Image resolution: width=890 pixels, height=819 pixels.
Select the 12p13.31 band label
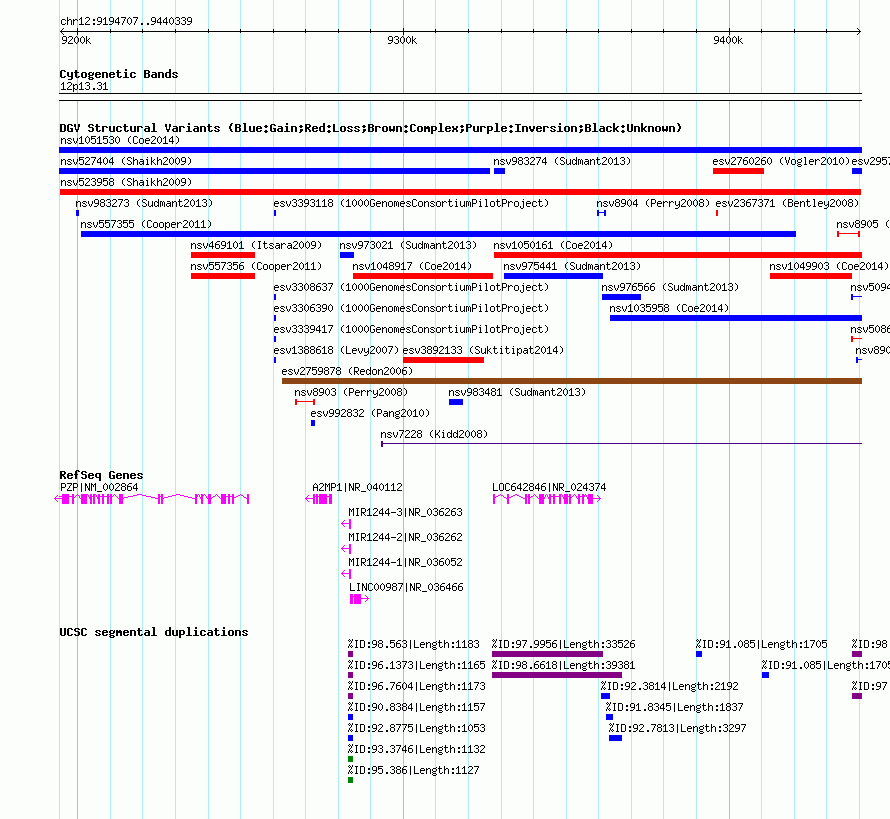tap(84, 87)
